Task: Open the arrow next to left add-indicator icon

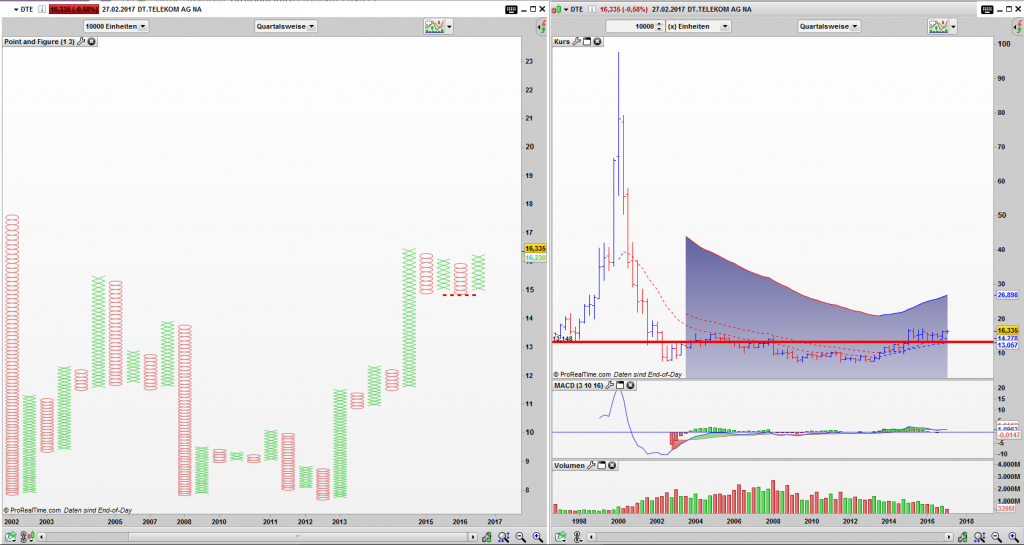Action: (x=449, y=27)
